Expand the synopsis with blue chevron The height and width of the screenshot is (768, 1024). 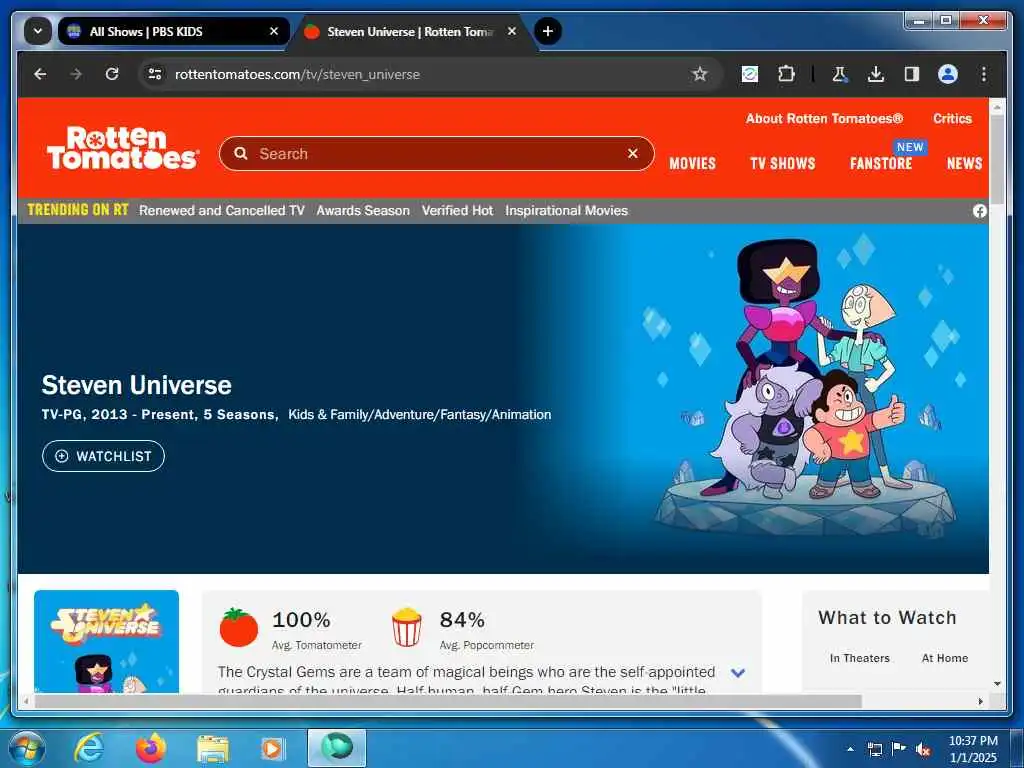click(x=738, y=673)
